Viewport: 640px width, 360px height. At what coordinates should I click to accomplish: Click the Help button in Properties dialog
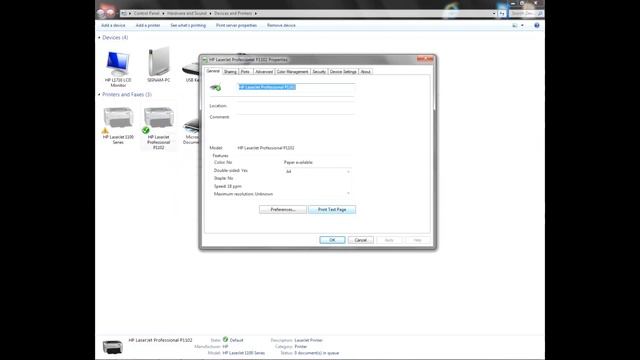[417, 240]
